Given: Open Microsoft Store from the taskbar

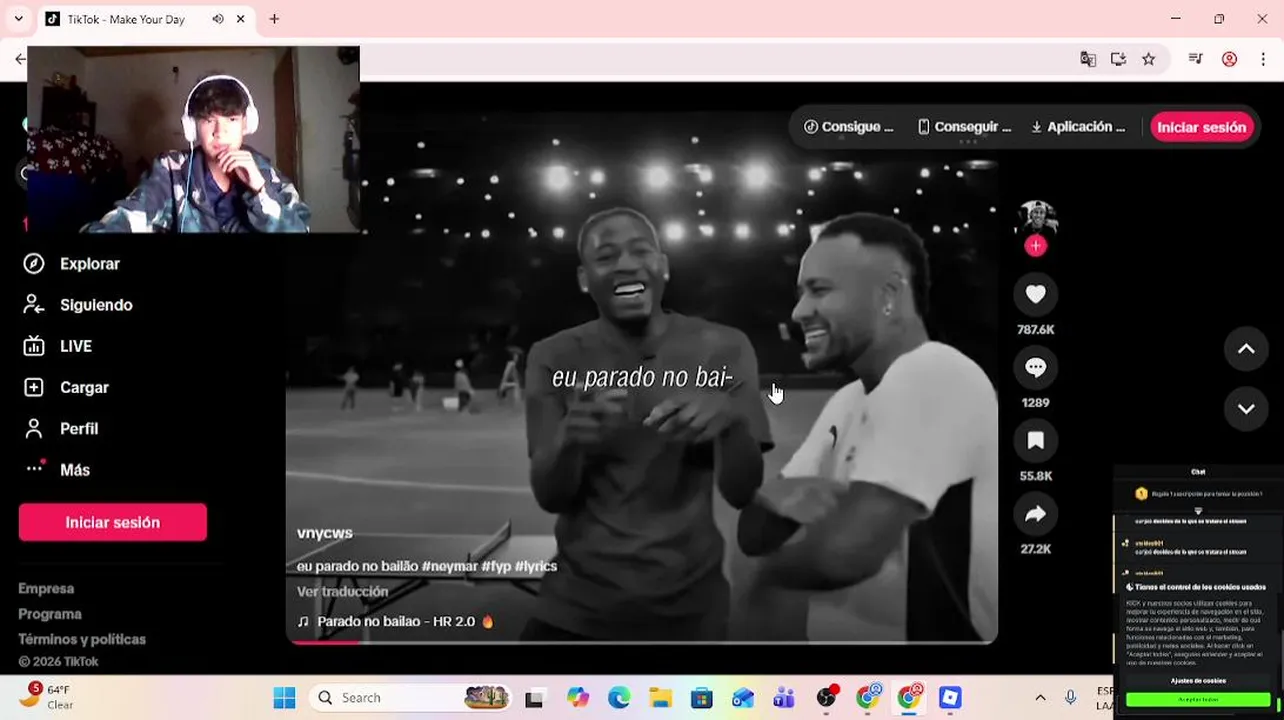Looking at the screenshot, I should [701, 698].
